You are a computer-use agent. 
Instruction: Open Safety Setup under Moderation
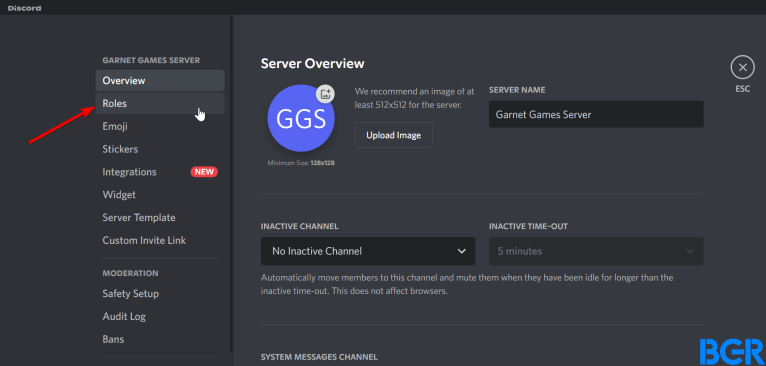[160, 294]
